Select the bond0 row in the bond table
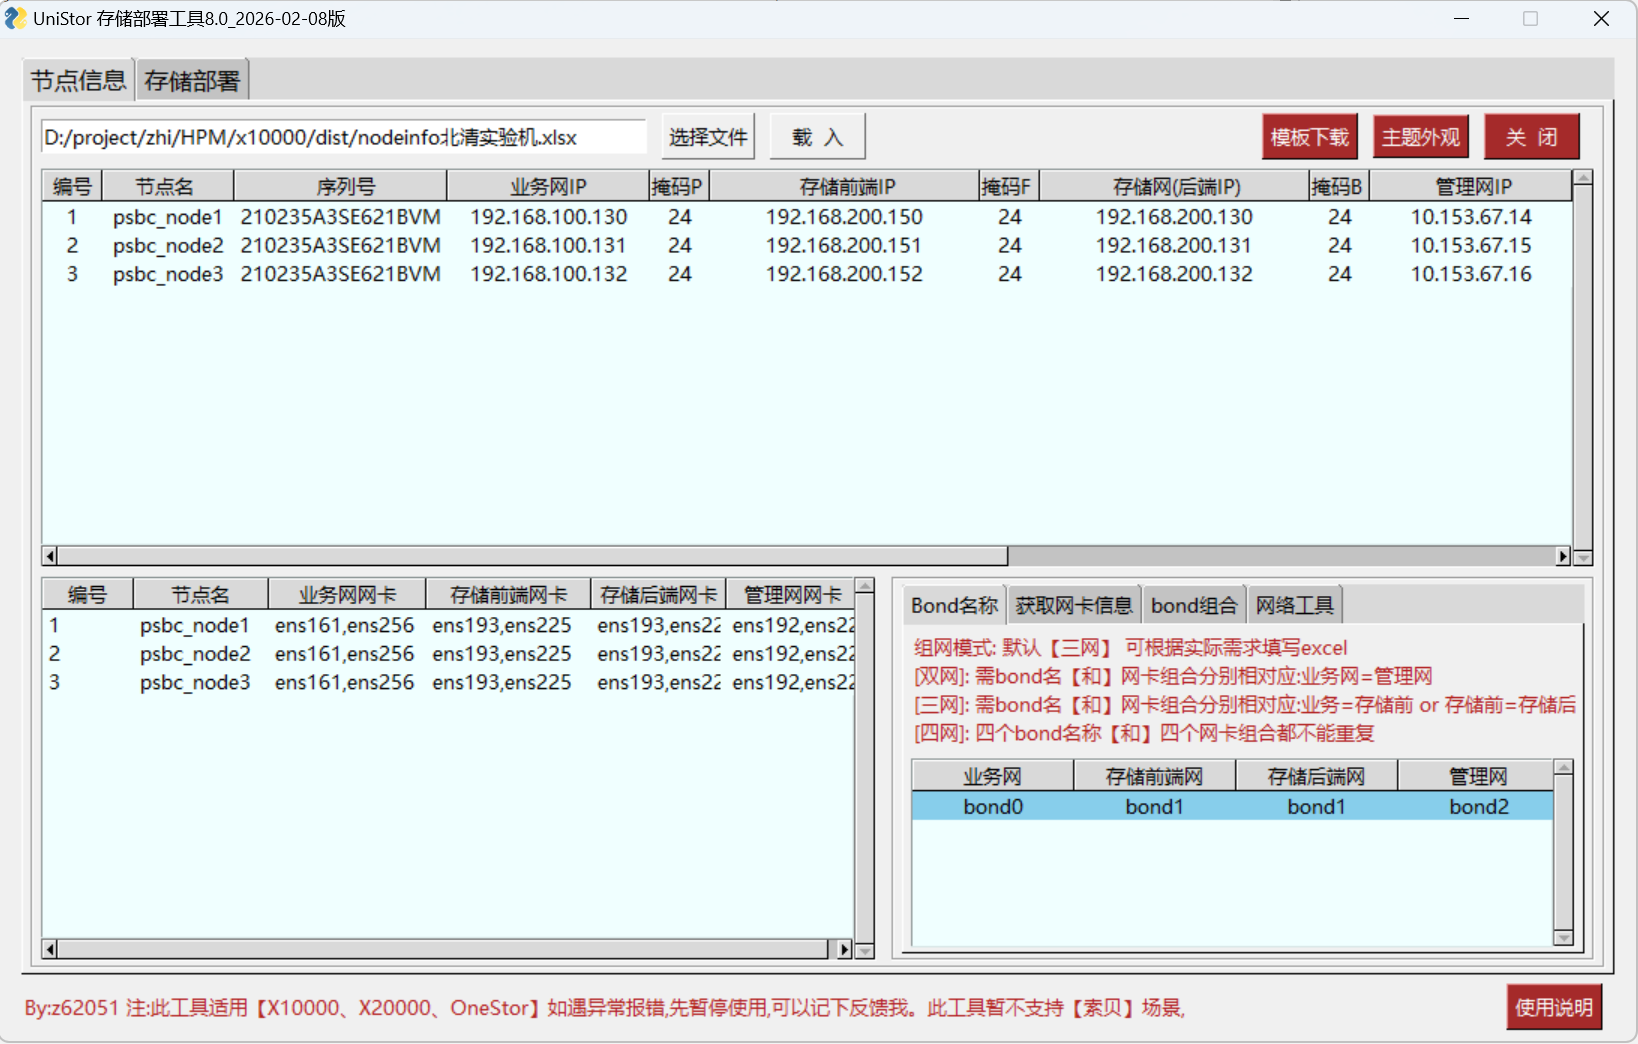1638x1044 pixels. 993,807
